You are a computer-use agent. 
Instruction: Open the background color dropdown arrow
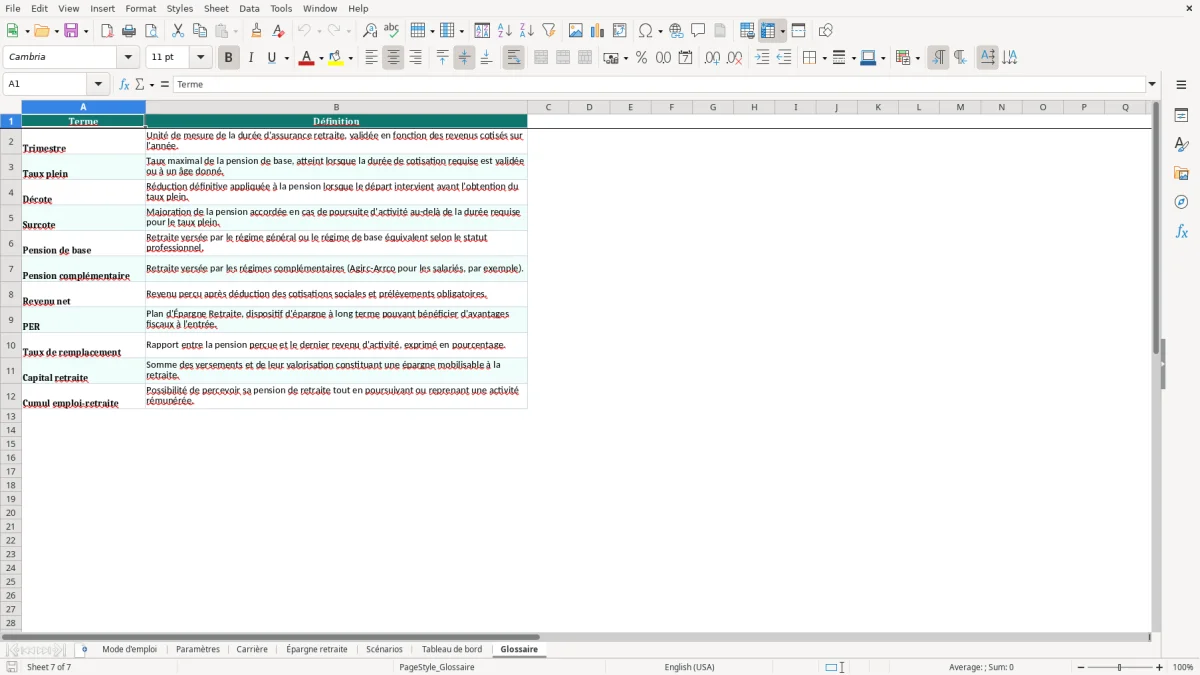[x=351, y=58]
